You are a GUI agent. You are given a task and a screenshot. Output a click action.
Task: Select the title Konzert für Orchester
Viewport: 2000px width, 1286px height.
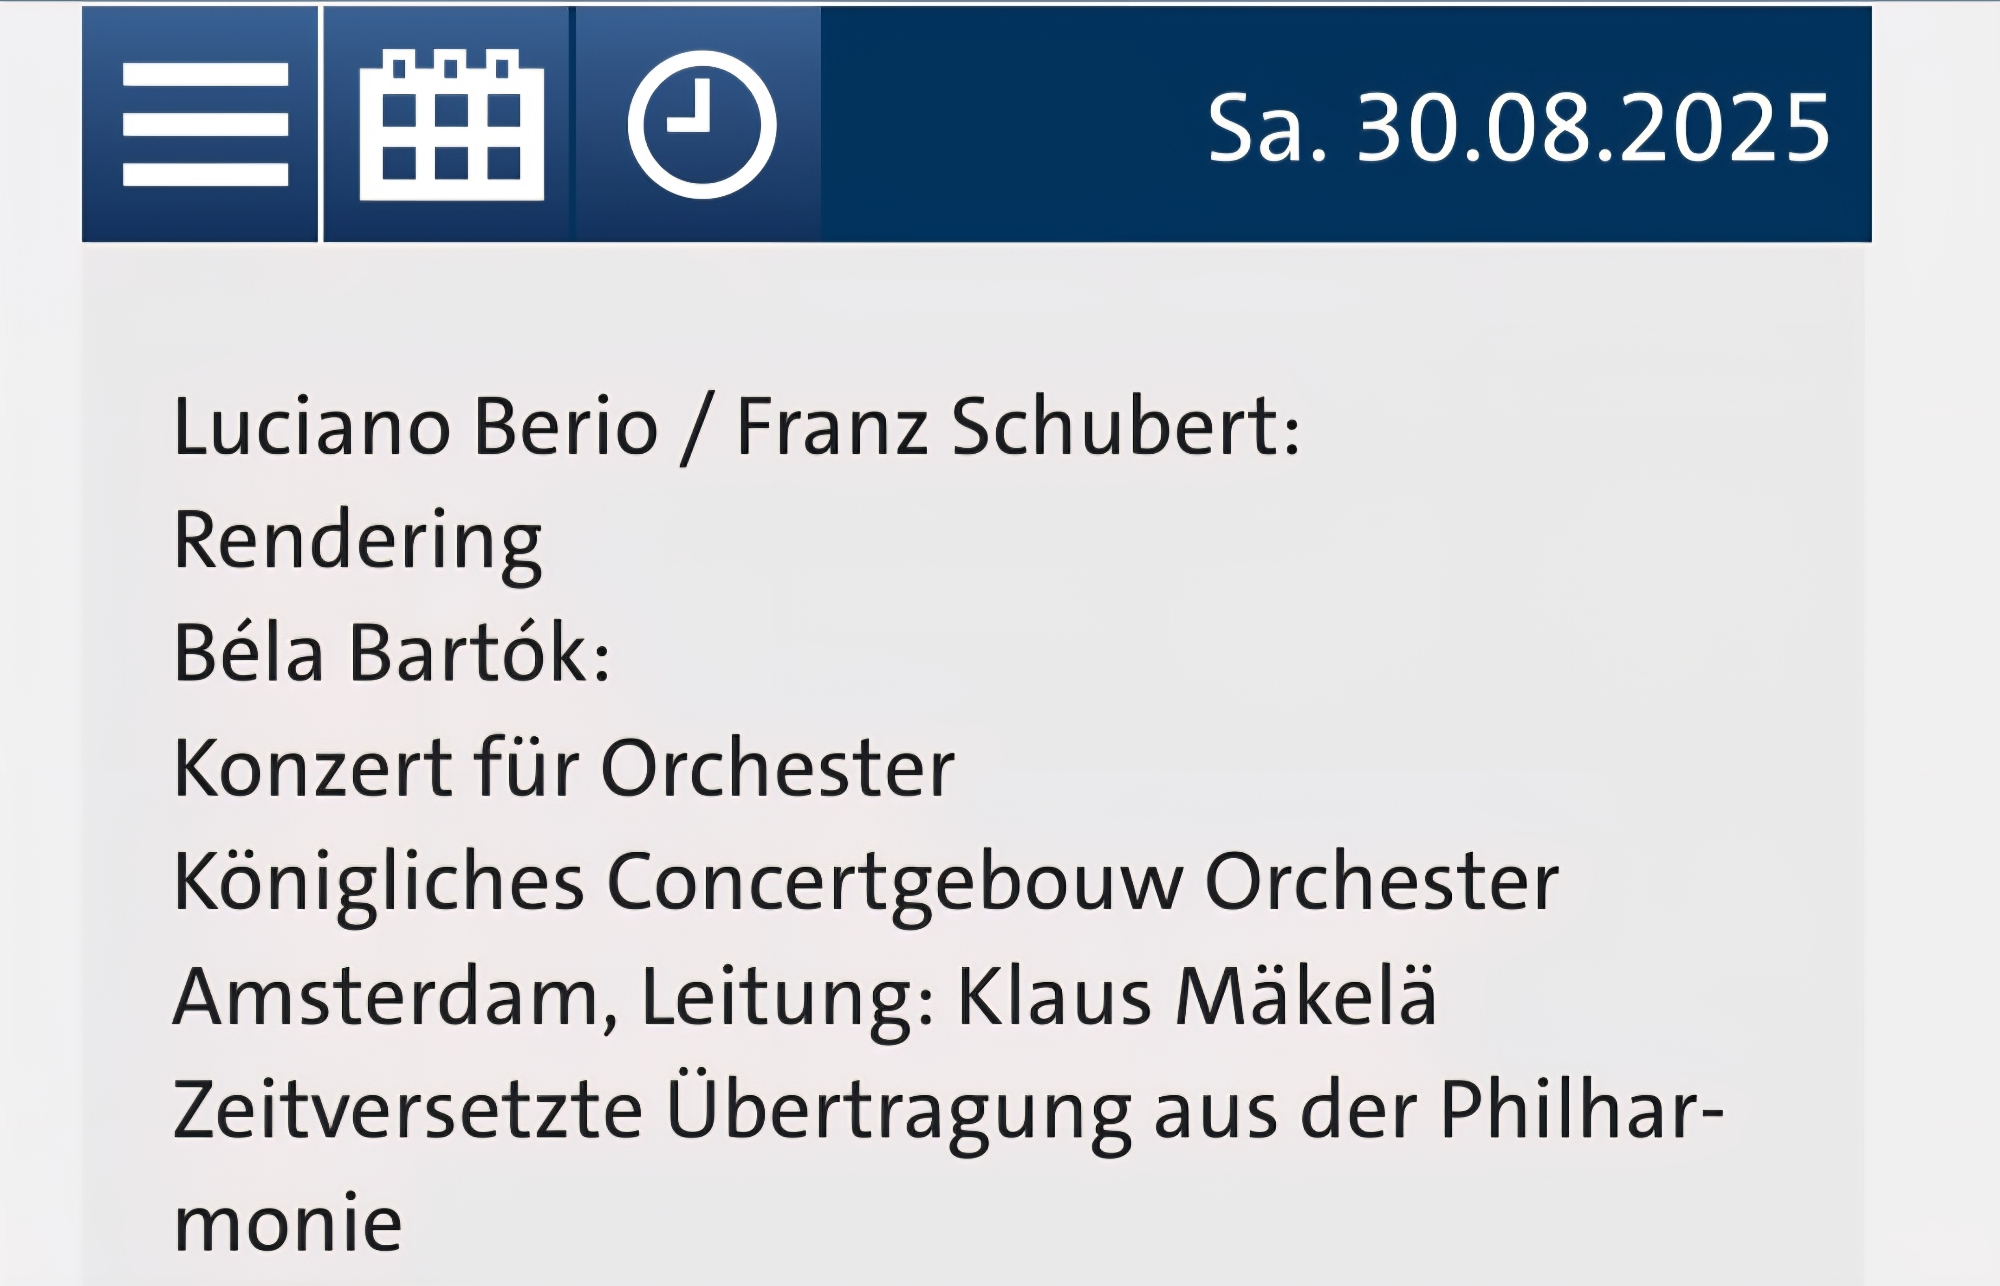tap(564, 768)
